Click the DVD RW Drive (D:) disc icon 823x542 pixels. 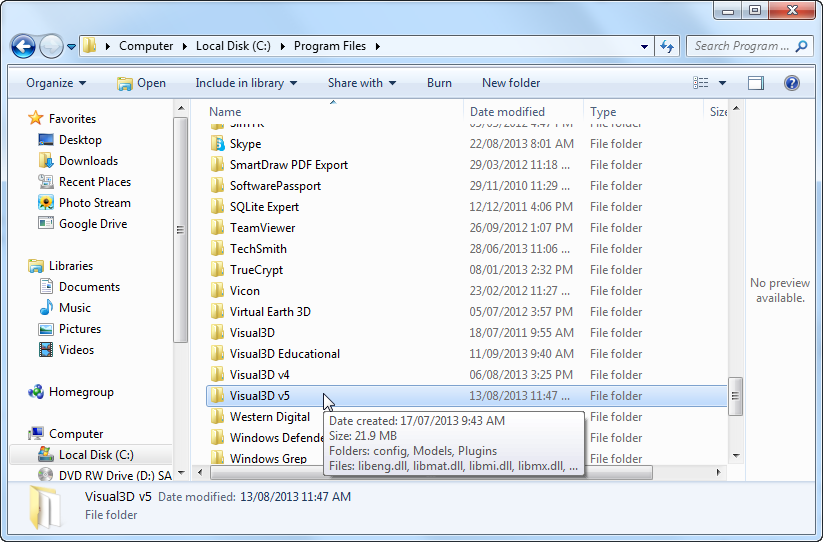pyautogui.click(x=46, y=475)
